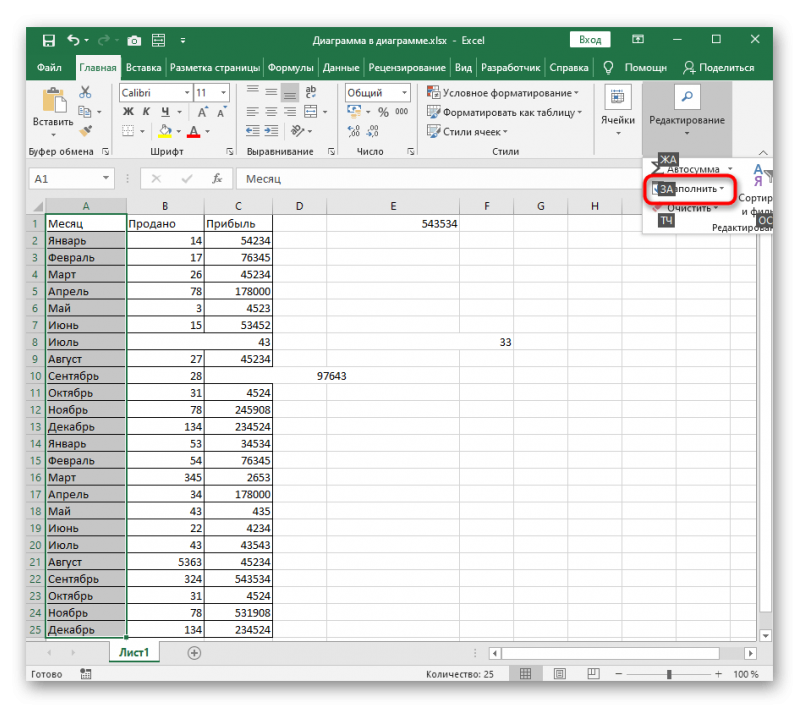Switch to Page Break Preview

pyautogui.click(x=593, y=674)
